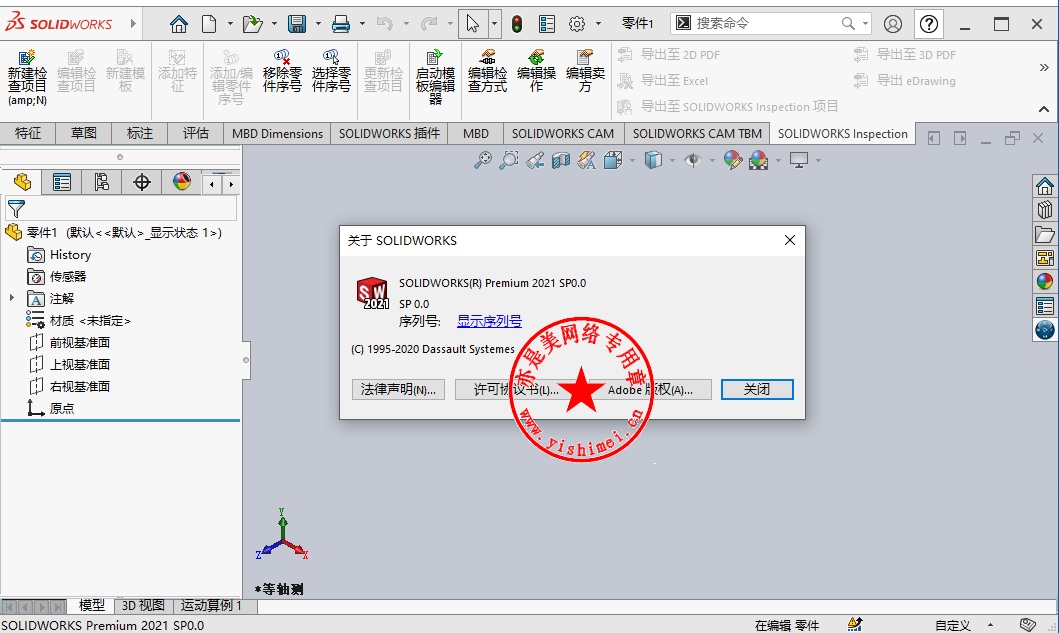This screenshot has width=1059, height=633.
Task: Click 编辑检查方式 tool
Action: [488, 71]
